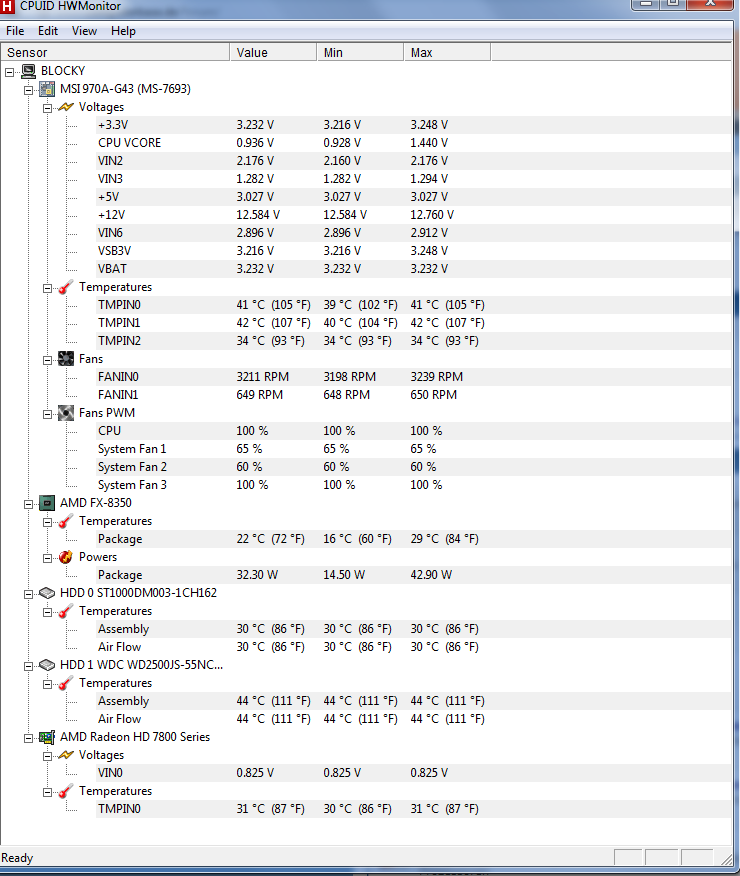Image resolution: width=740 pixels, height=876 pixels.
Task: Collapse the HDD 0 ST1000DM003 node
Action: click(x=28, y=594)
